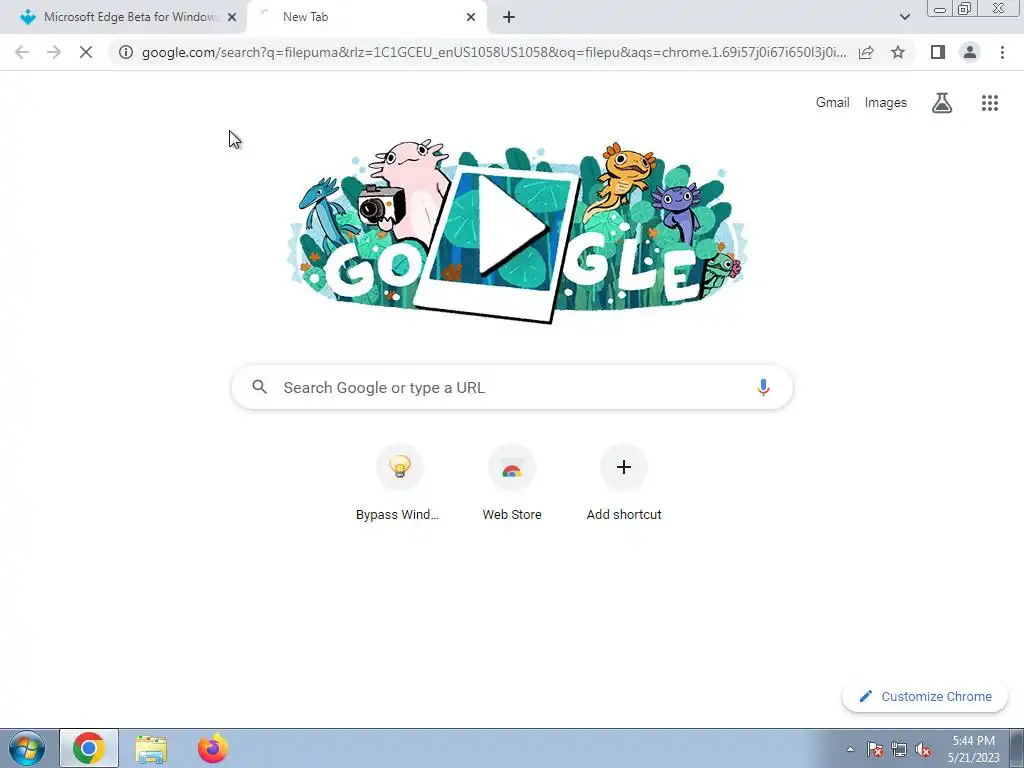Image resolution: width=1024 pixels, height=768 pixels.
Task: Toggle the Chrome side panel
Action: [x=938, y=52]
